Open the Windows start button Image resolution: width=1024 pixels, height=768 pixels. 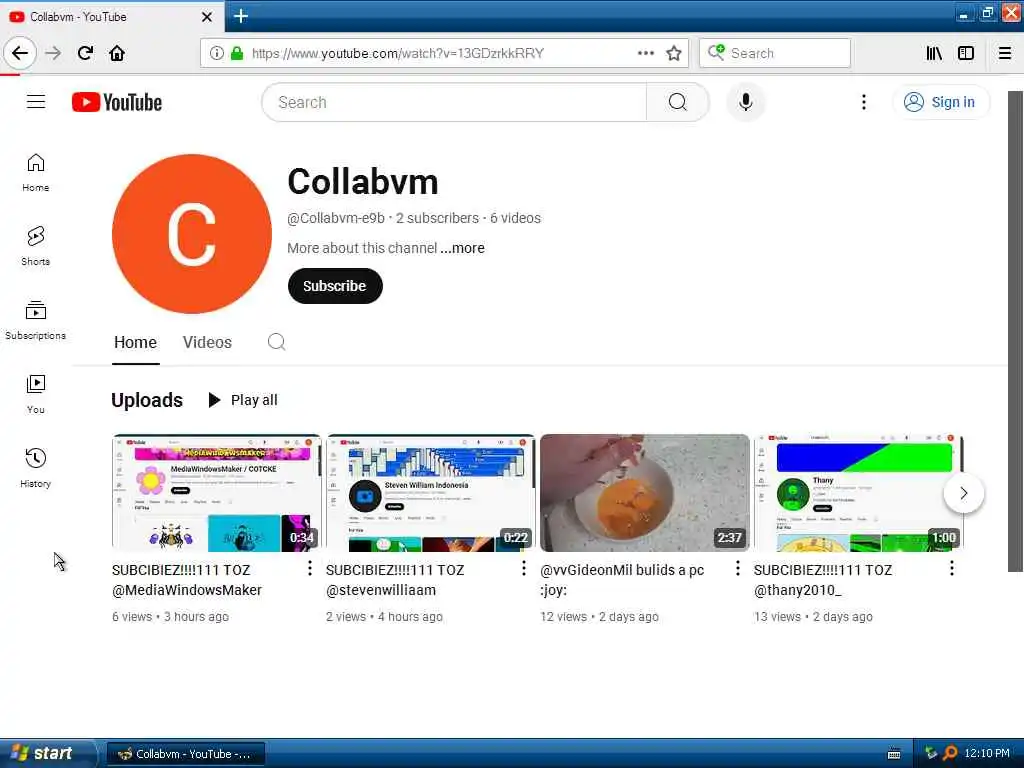pyautogui.click(x=48, y=754)
